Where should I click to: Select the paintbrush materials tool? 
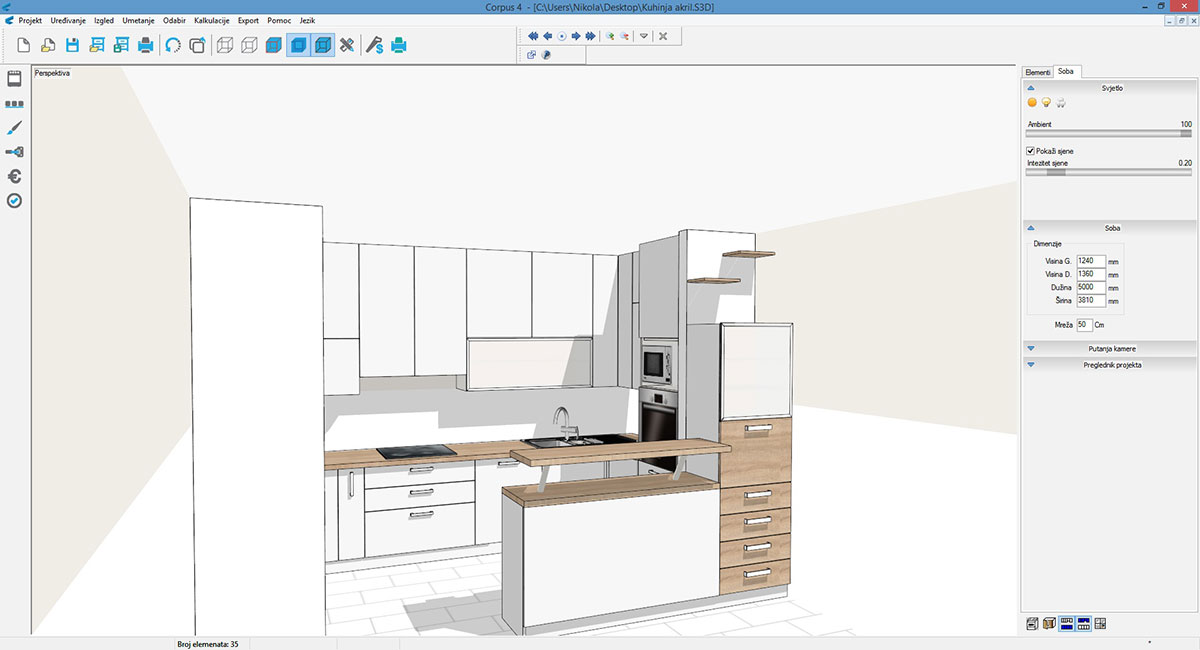pos(14,128)
